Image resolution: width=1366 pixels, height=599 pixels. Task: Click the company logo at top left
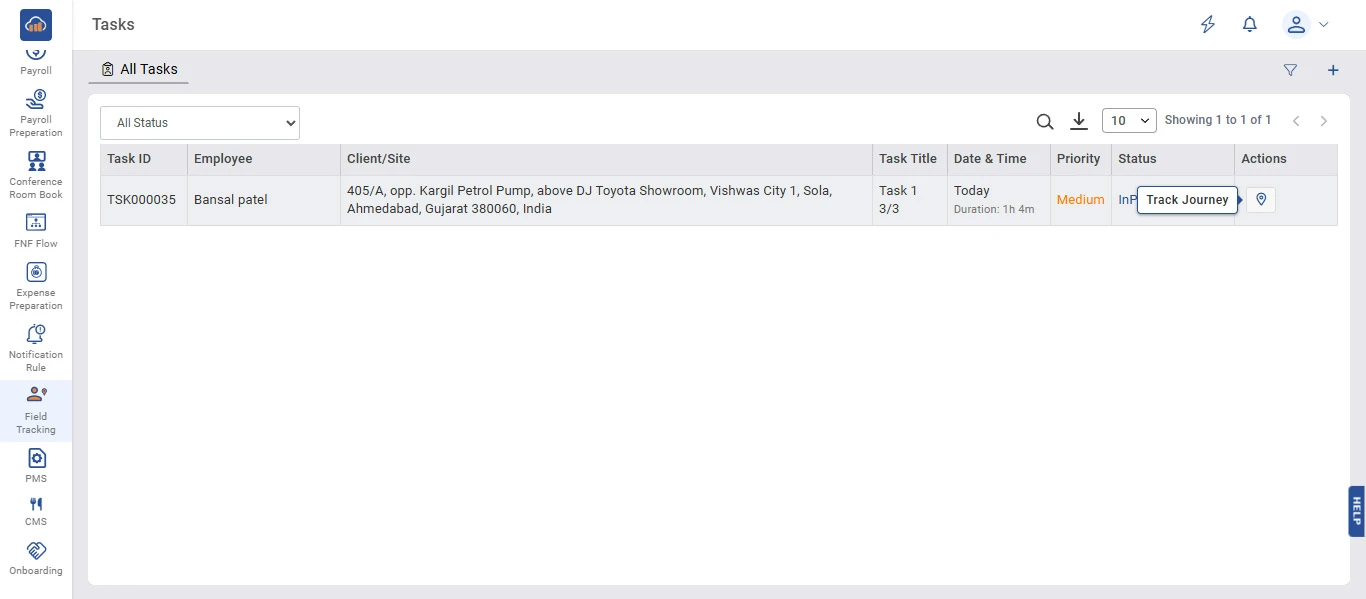(36, 24)
